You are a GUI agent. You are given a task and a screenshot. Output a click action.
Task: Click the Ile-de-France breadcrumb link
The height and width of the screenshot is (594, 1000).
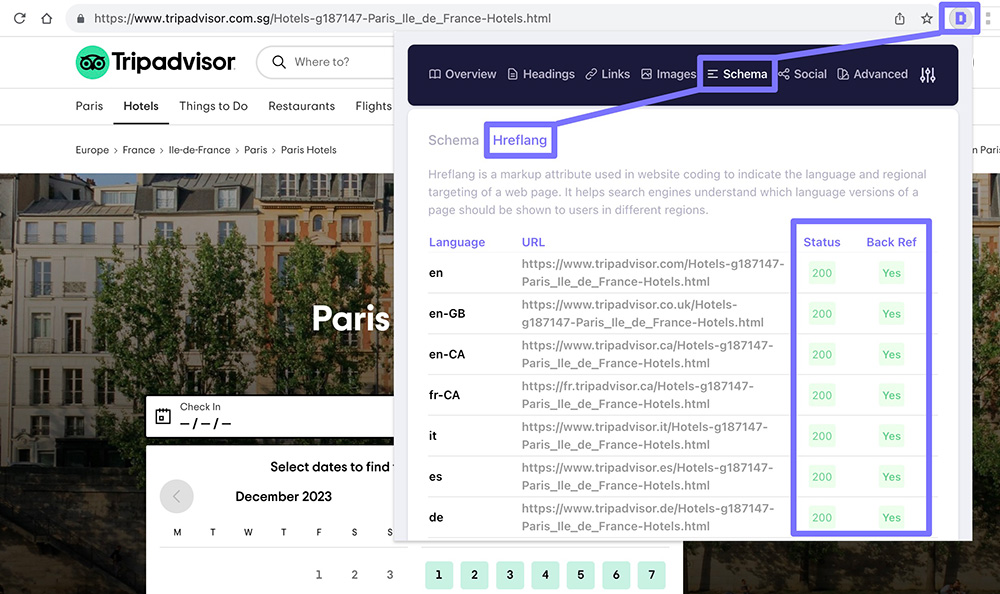pos(200,150)
